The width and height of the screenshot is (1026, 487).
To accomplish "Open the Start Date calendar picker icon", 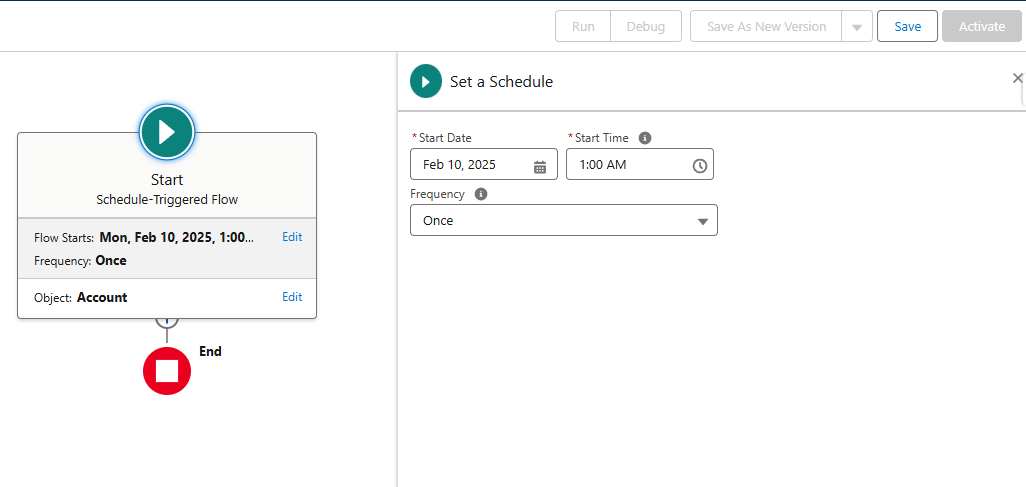I will click(x=540, y=165).
